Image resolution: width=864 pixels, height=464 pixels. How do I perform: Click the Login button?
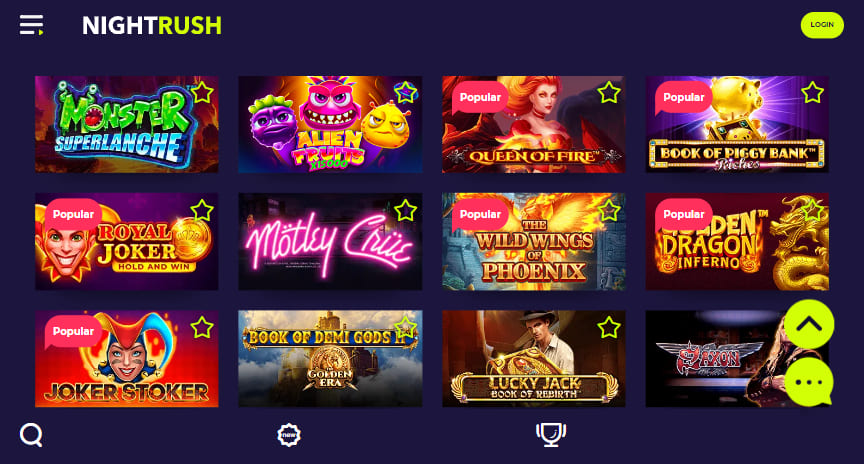[822, 25]
